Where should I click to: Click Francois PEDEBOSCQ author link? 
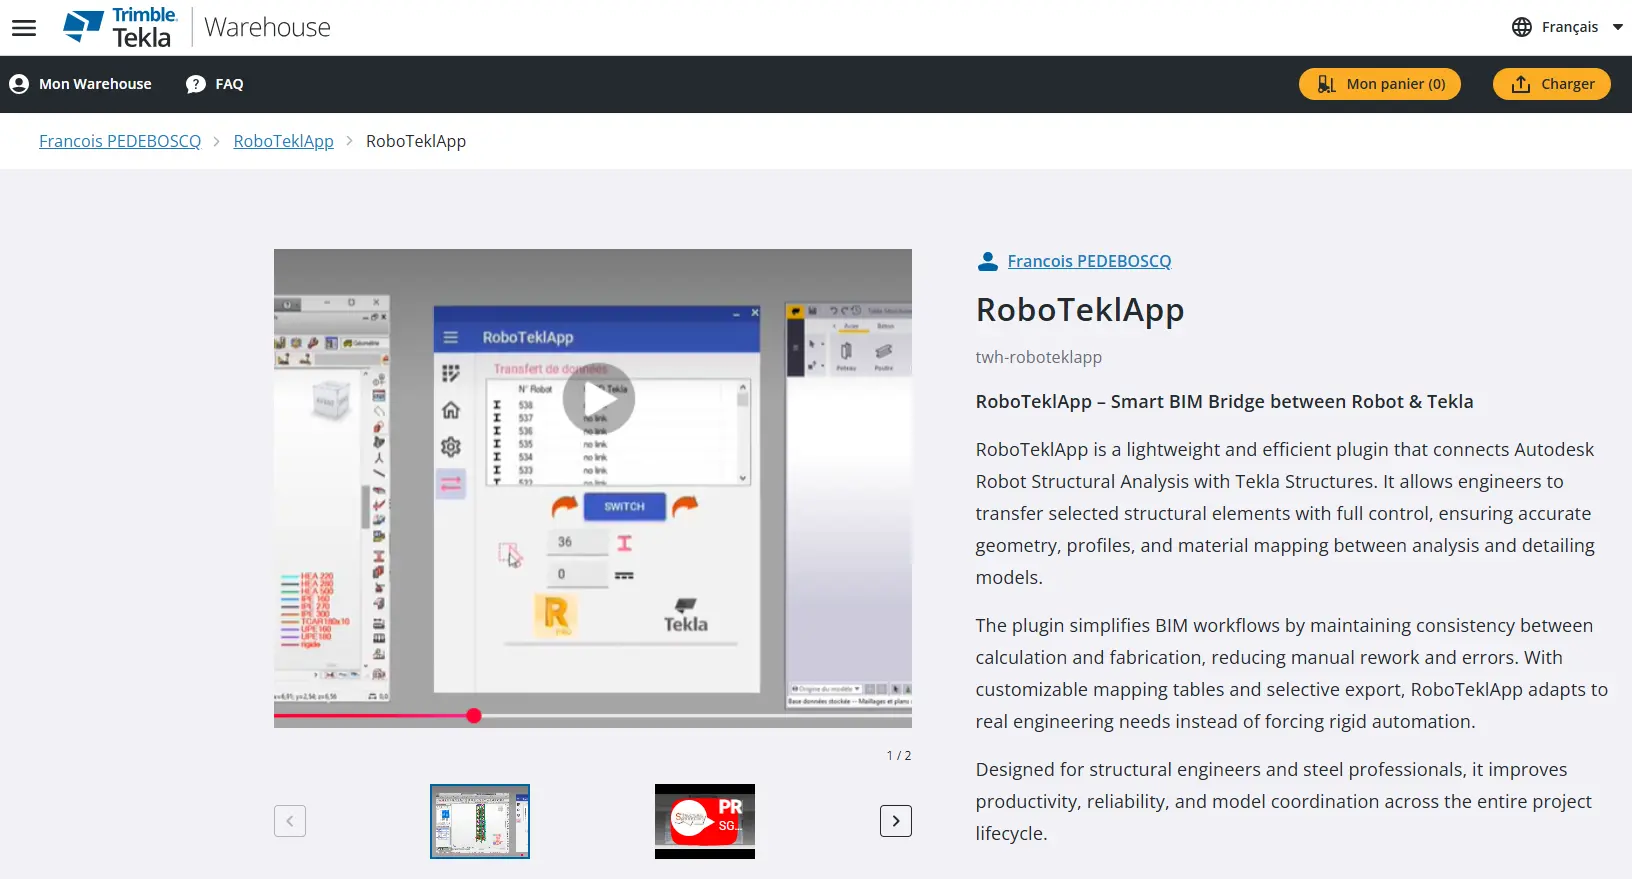click(x=1089, y=261)
